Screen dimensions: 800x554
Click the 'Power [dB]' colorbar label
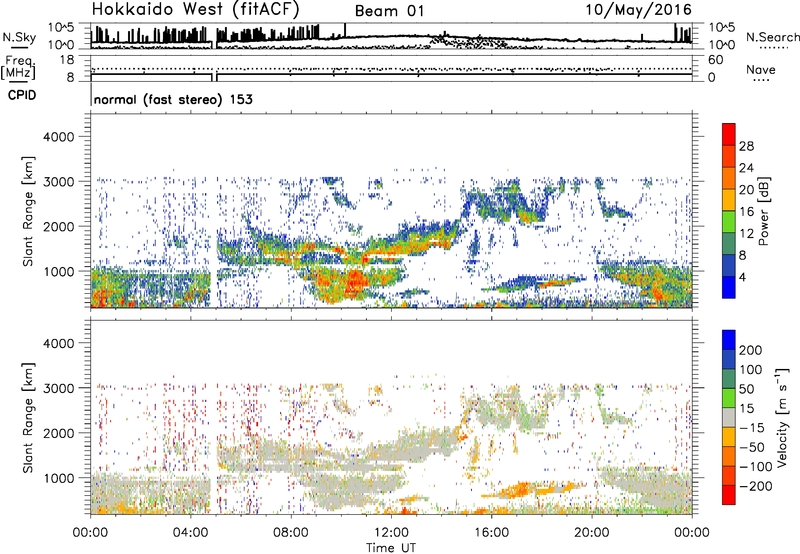pos(763,211)
